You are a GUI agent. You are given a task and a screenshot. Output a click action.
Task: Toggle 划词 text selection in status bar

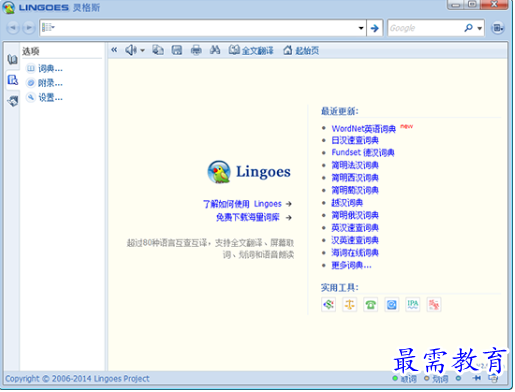pyautogui.click(x=436, y=379)
